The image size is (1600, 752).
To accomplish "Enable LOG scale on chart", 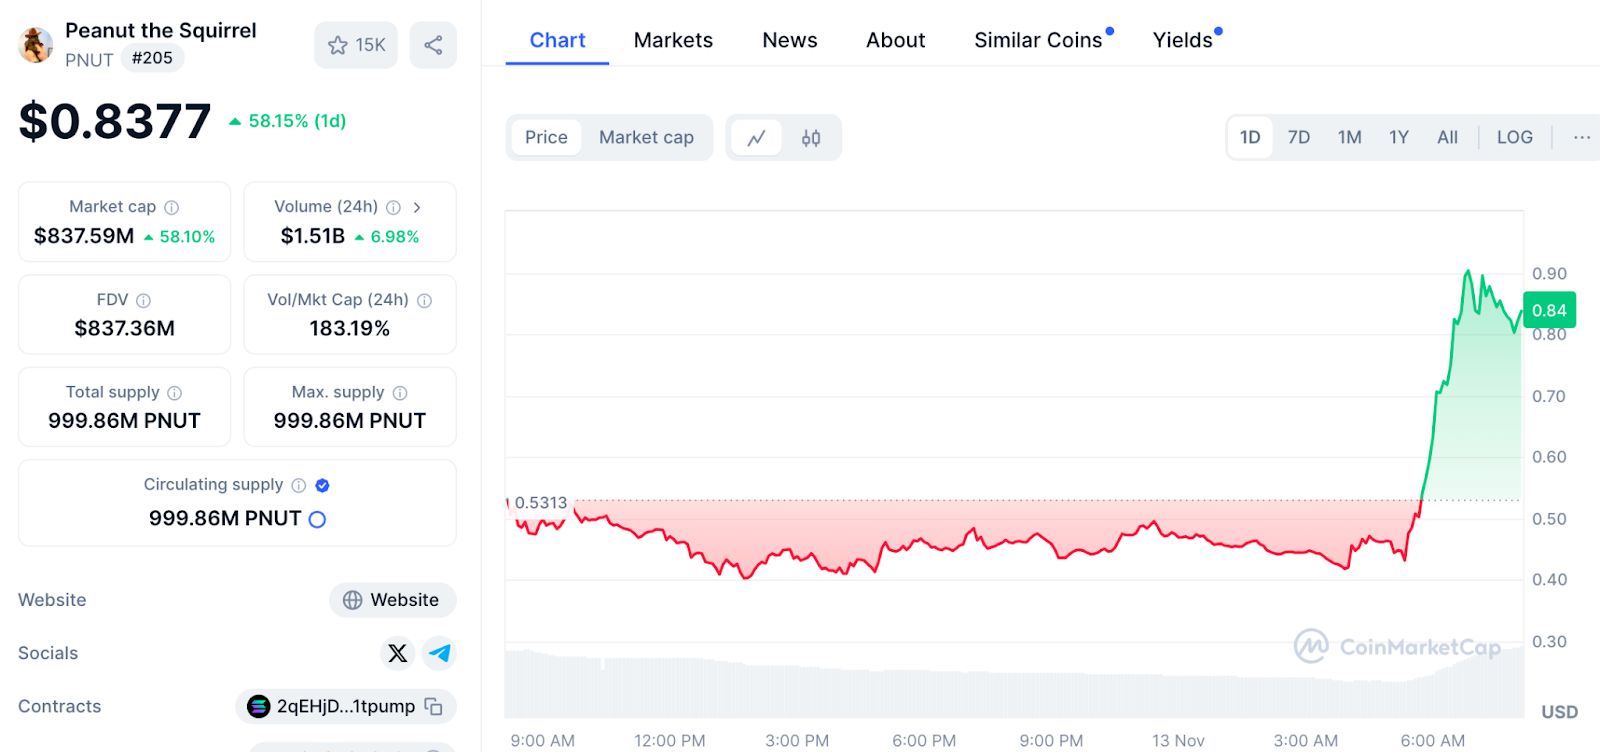I will tap(1514, 138).
